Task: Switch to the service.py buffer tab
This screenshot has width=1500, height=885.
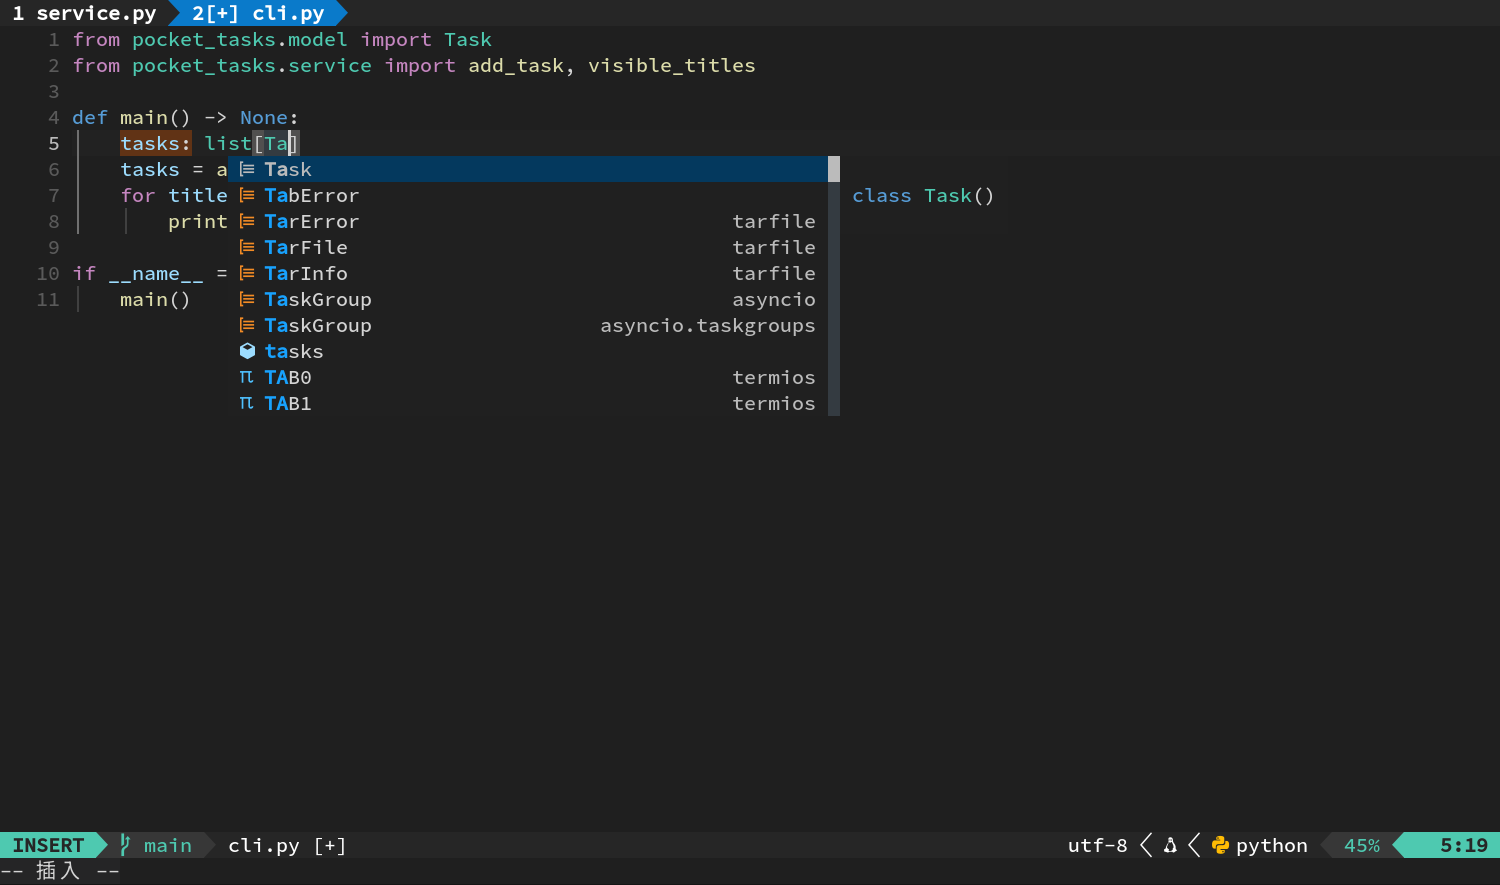Action: click(84, 13)
